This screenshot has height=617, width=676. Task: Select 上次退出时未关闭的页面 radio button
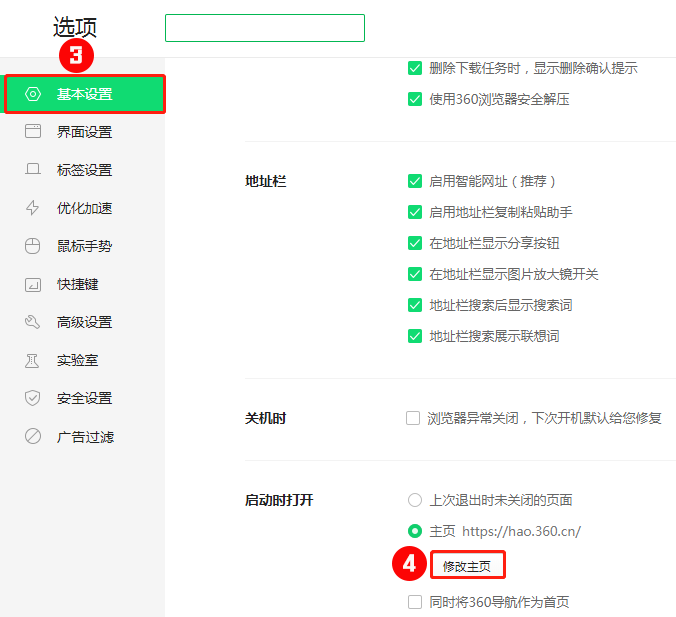[414, 500]
